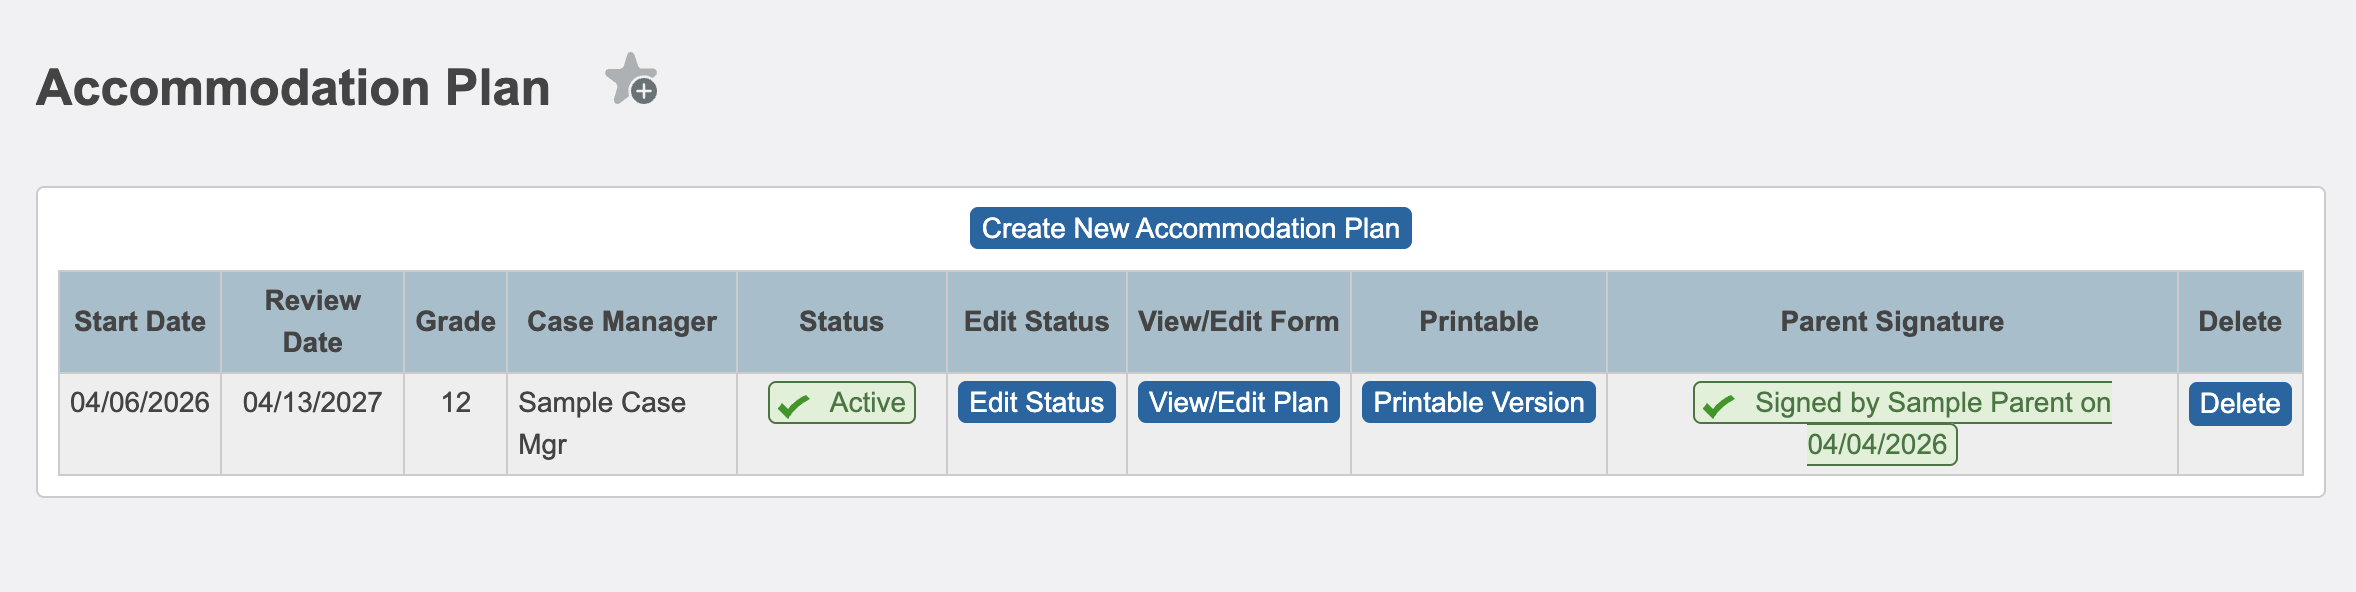Image resolution: width=2356 pixels, height=592 pixels.
Task: Click the add-to-favorites star icon
Action: (630, 80)
